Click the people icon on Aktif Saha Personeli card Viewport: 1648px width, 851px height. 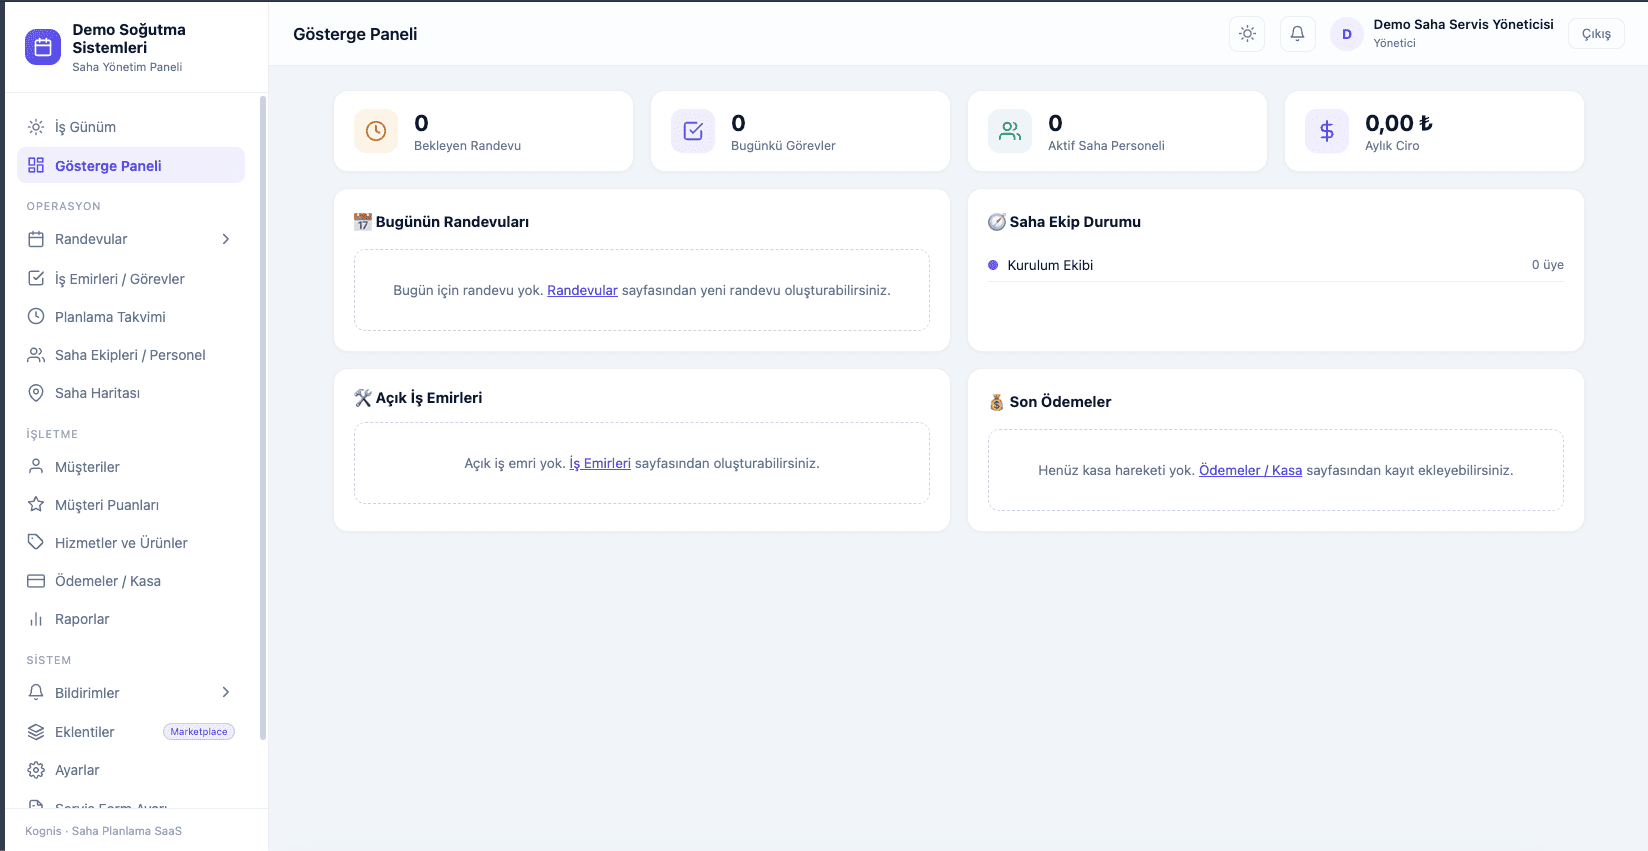coord(1010,131)
